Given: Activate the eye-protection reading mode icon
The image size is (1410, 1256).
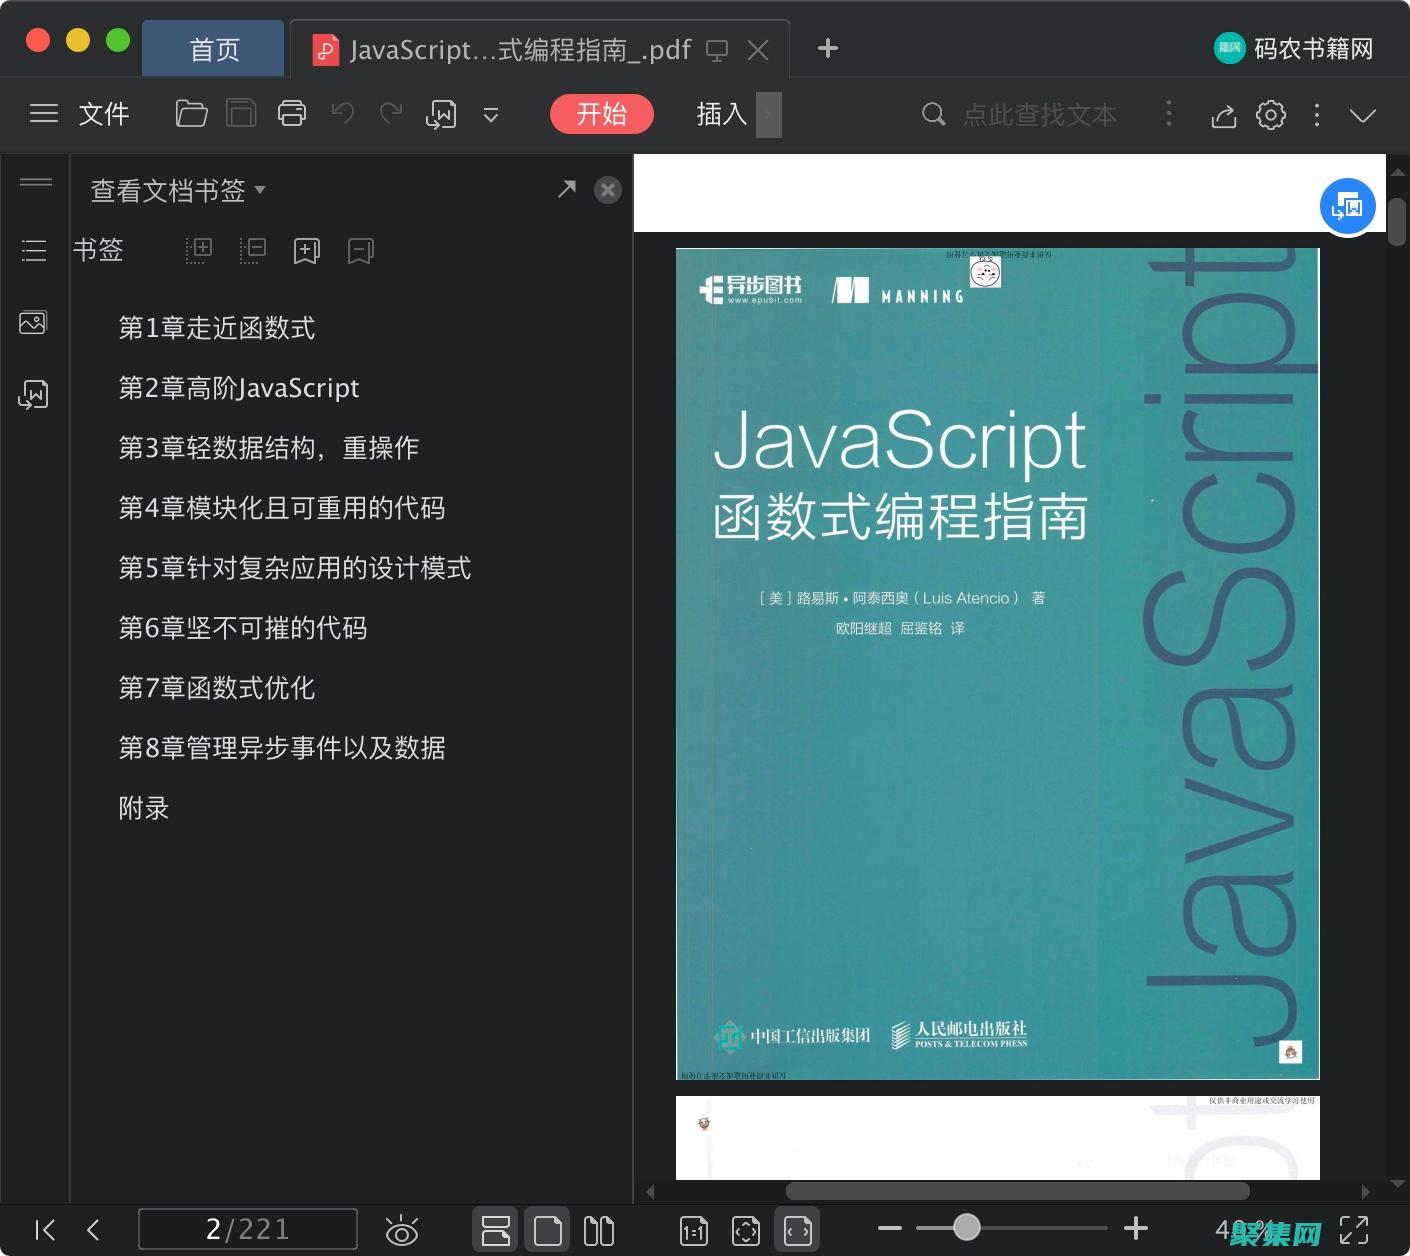Looking at the screenshot, I should [x=402, y=1230].
